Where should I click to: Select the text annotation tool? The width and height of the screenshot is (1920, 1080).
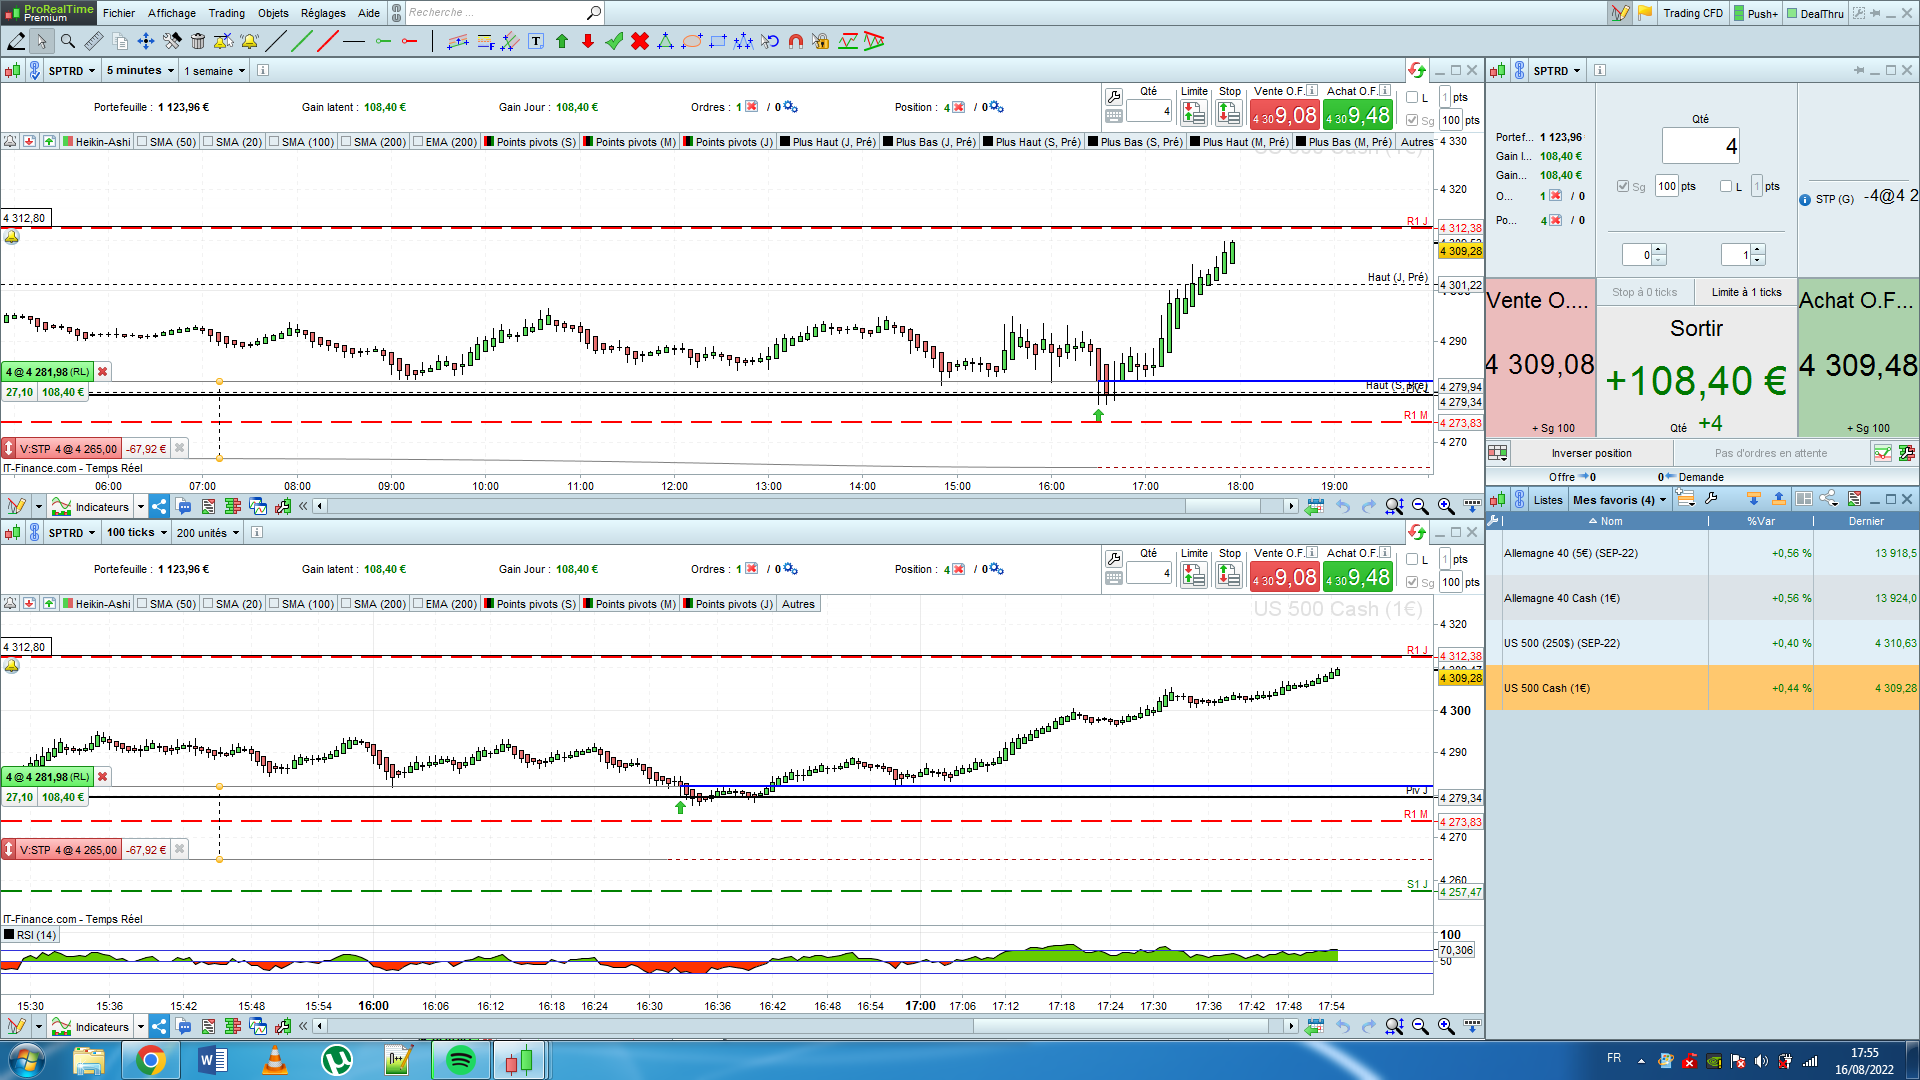point(536,41)
